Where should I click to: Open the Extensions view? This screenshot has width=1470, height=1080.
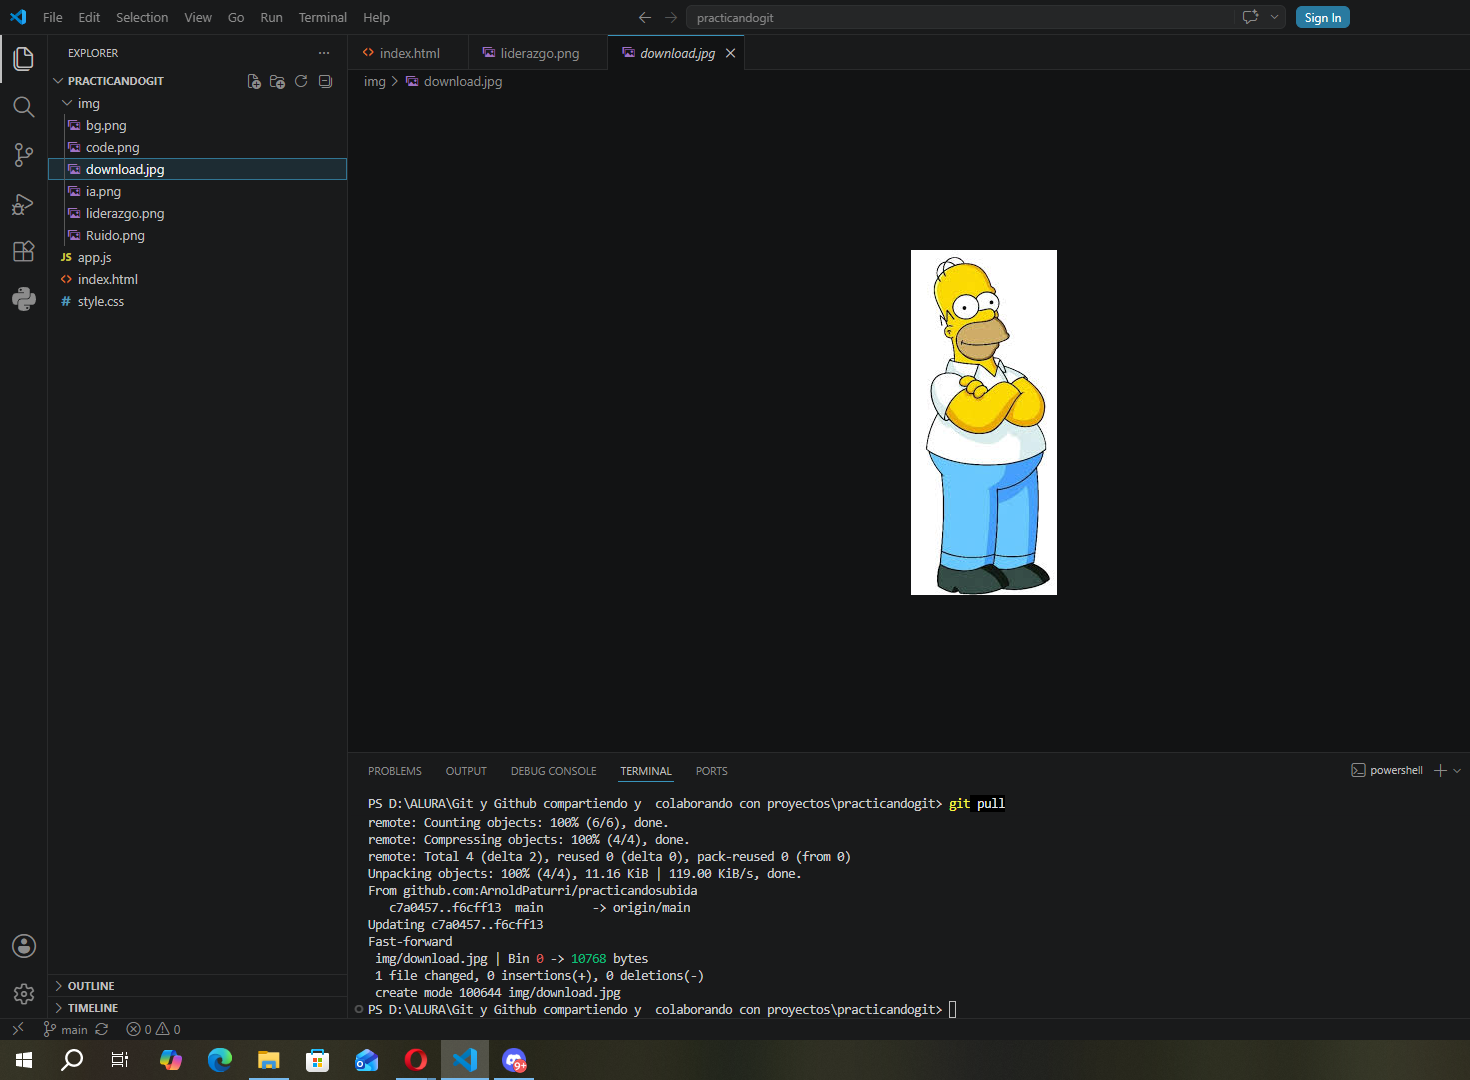(24, 251)
